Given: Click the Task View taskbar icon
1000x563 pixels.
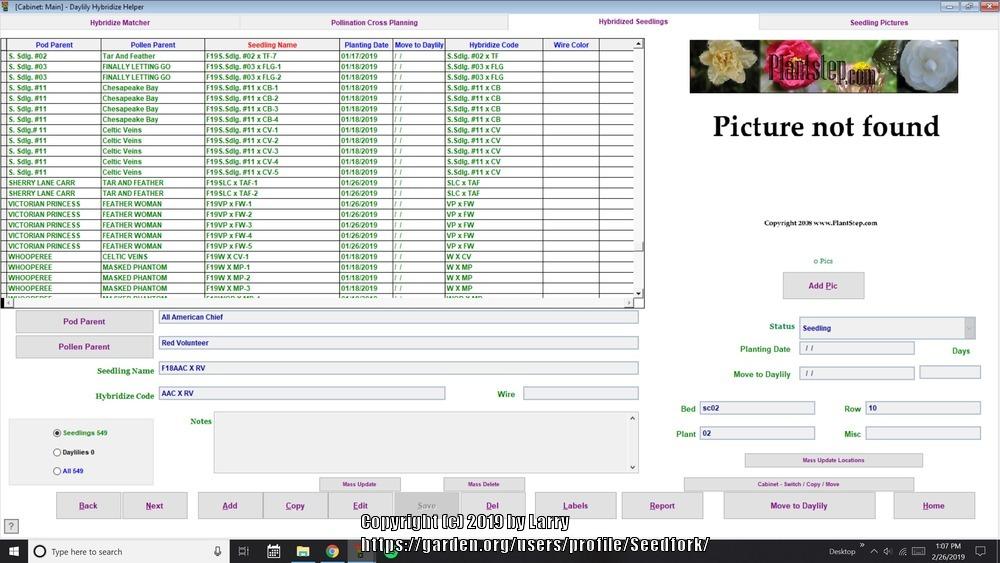Looking at the screenshot, I should click(x=244, y=551).
